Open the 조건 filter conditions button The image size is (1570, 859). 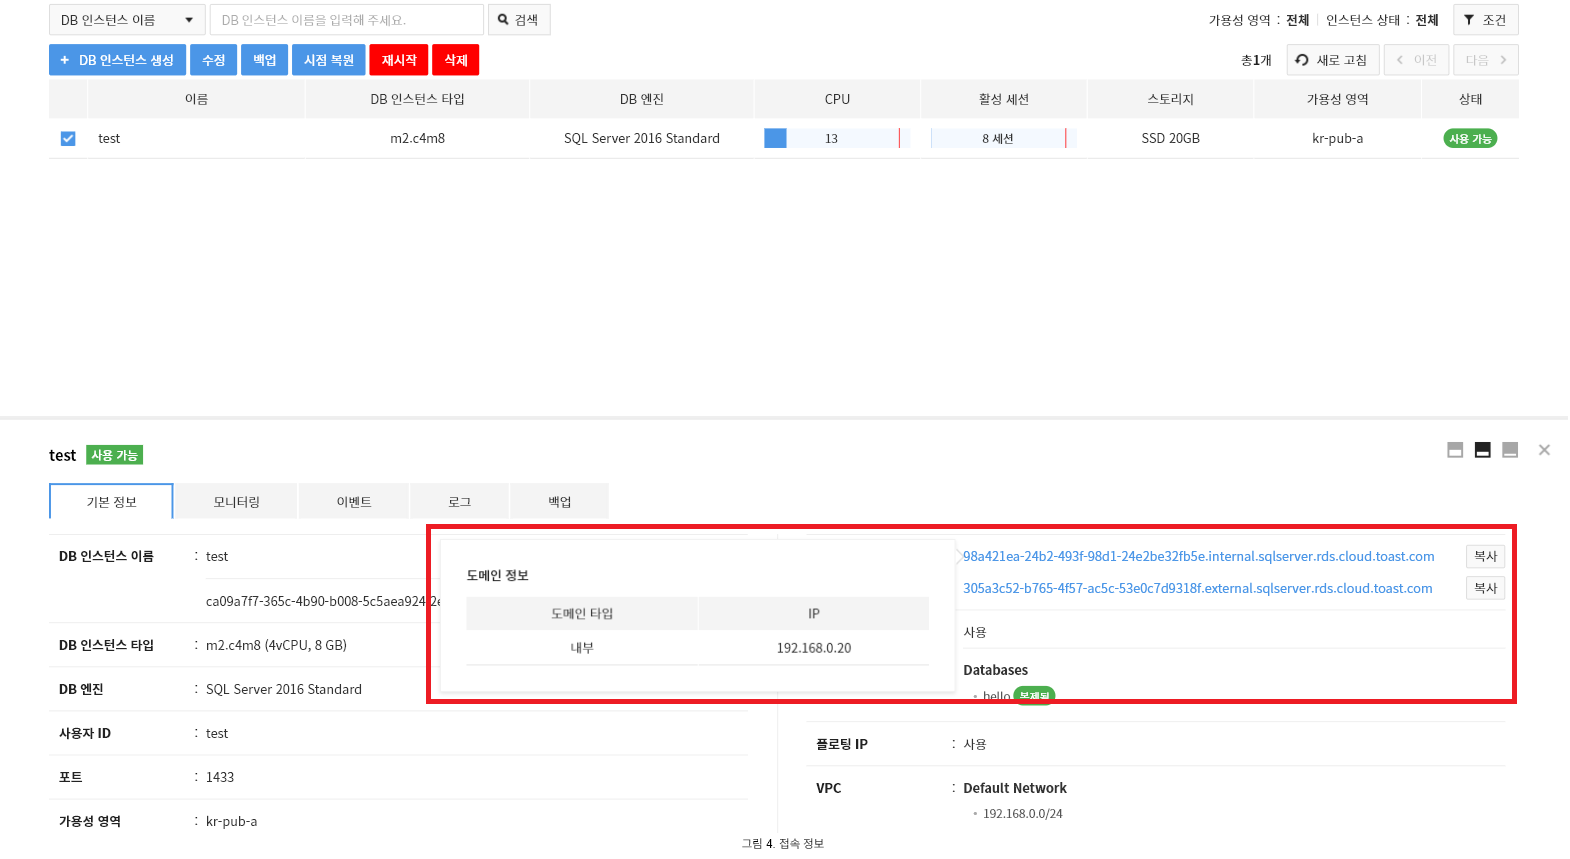tap(1485, 20)
